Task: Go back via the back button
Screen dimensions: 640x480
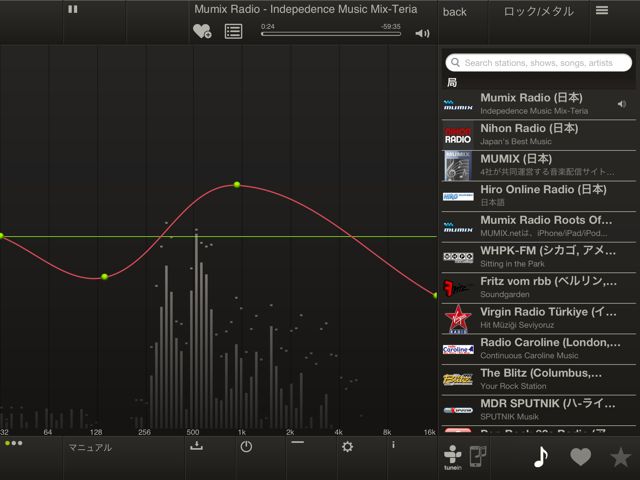Action: [455, 12]
